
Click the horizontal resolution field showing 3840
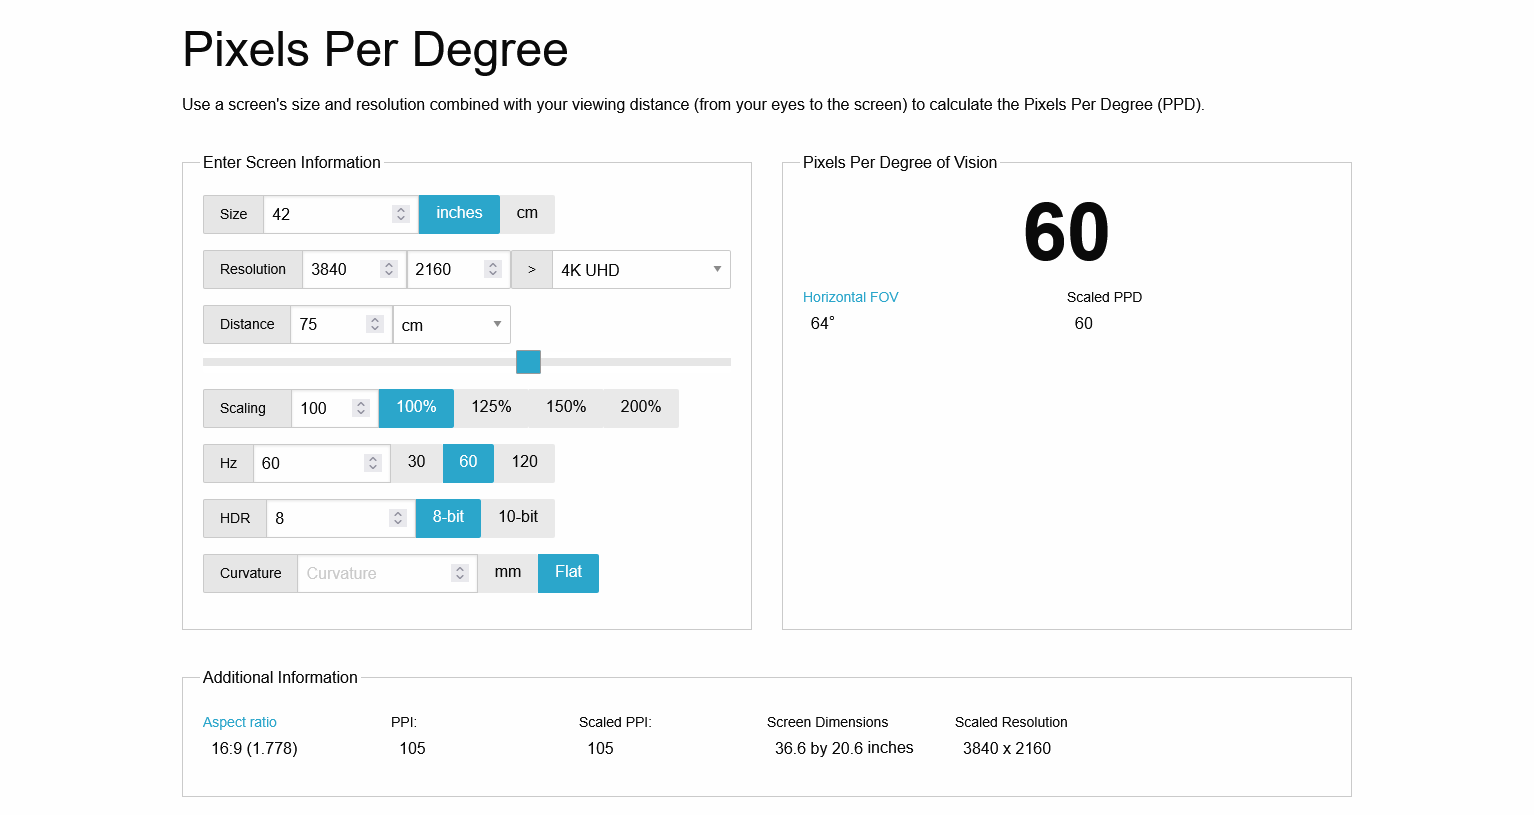coord(354,269)
